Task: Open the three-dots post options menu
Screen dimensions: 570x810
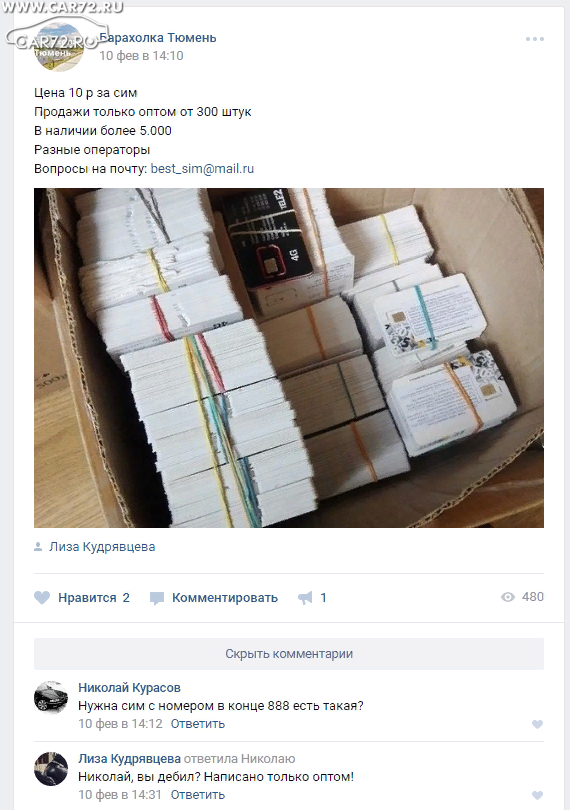Action: [x=534, y=39]
